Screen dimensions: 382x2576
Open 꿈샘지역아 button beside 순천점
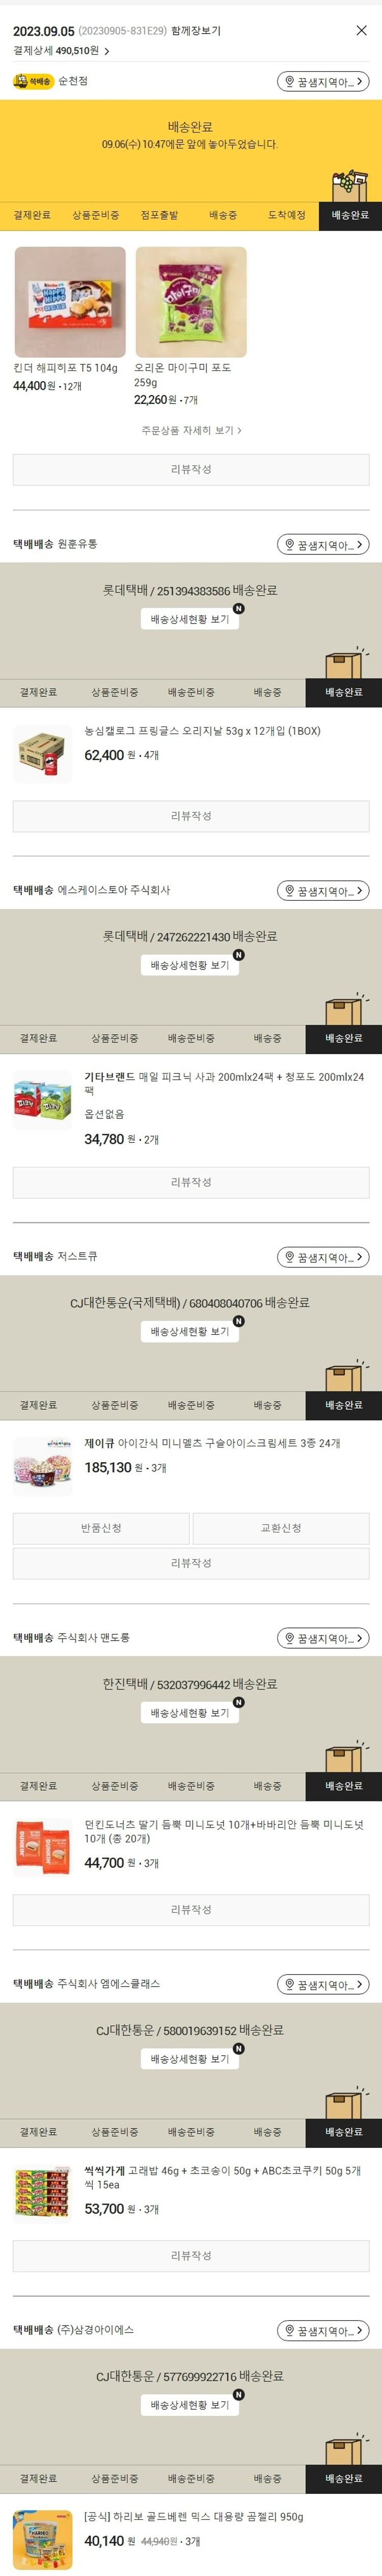click(323, 81)
